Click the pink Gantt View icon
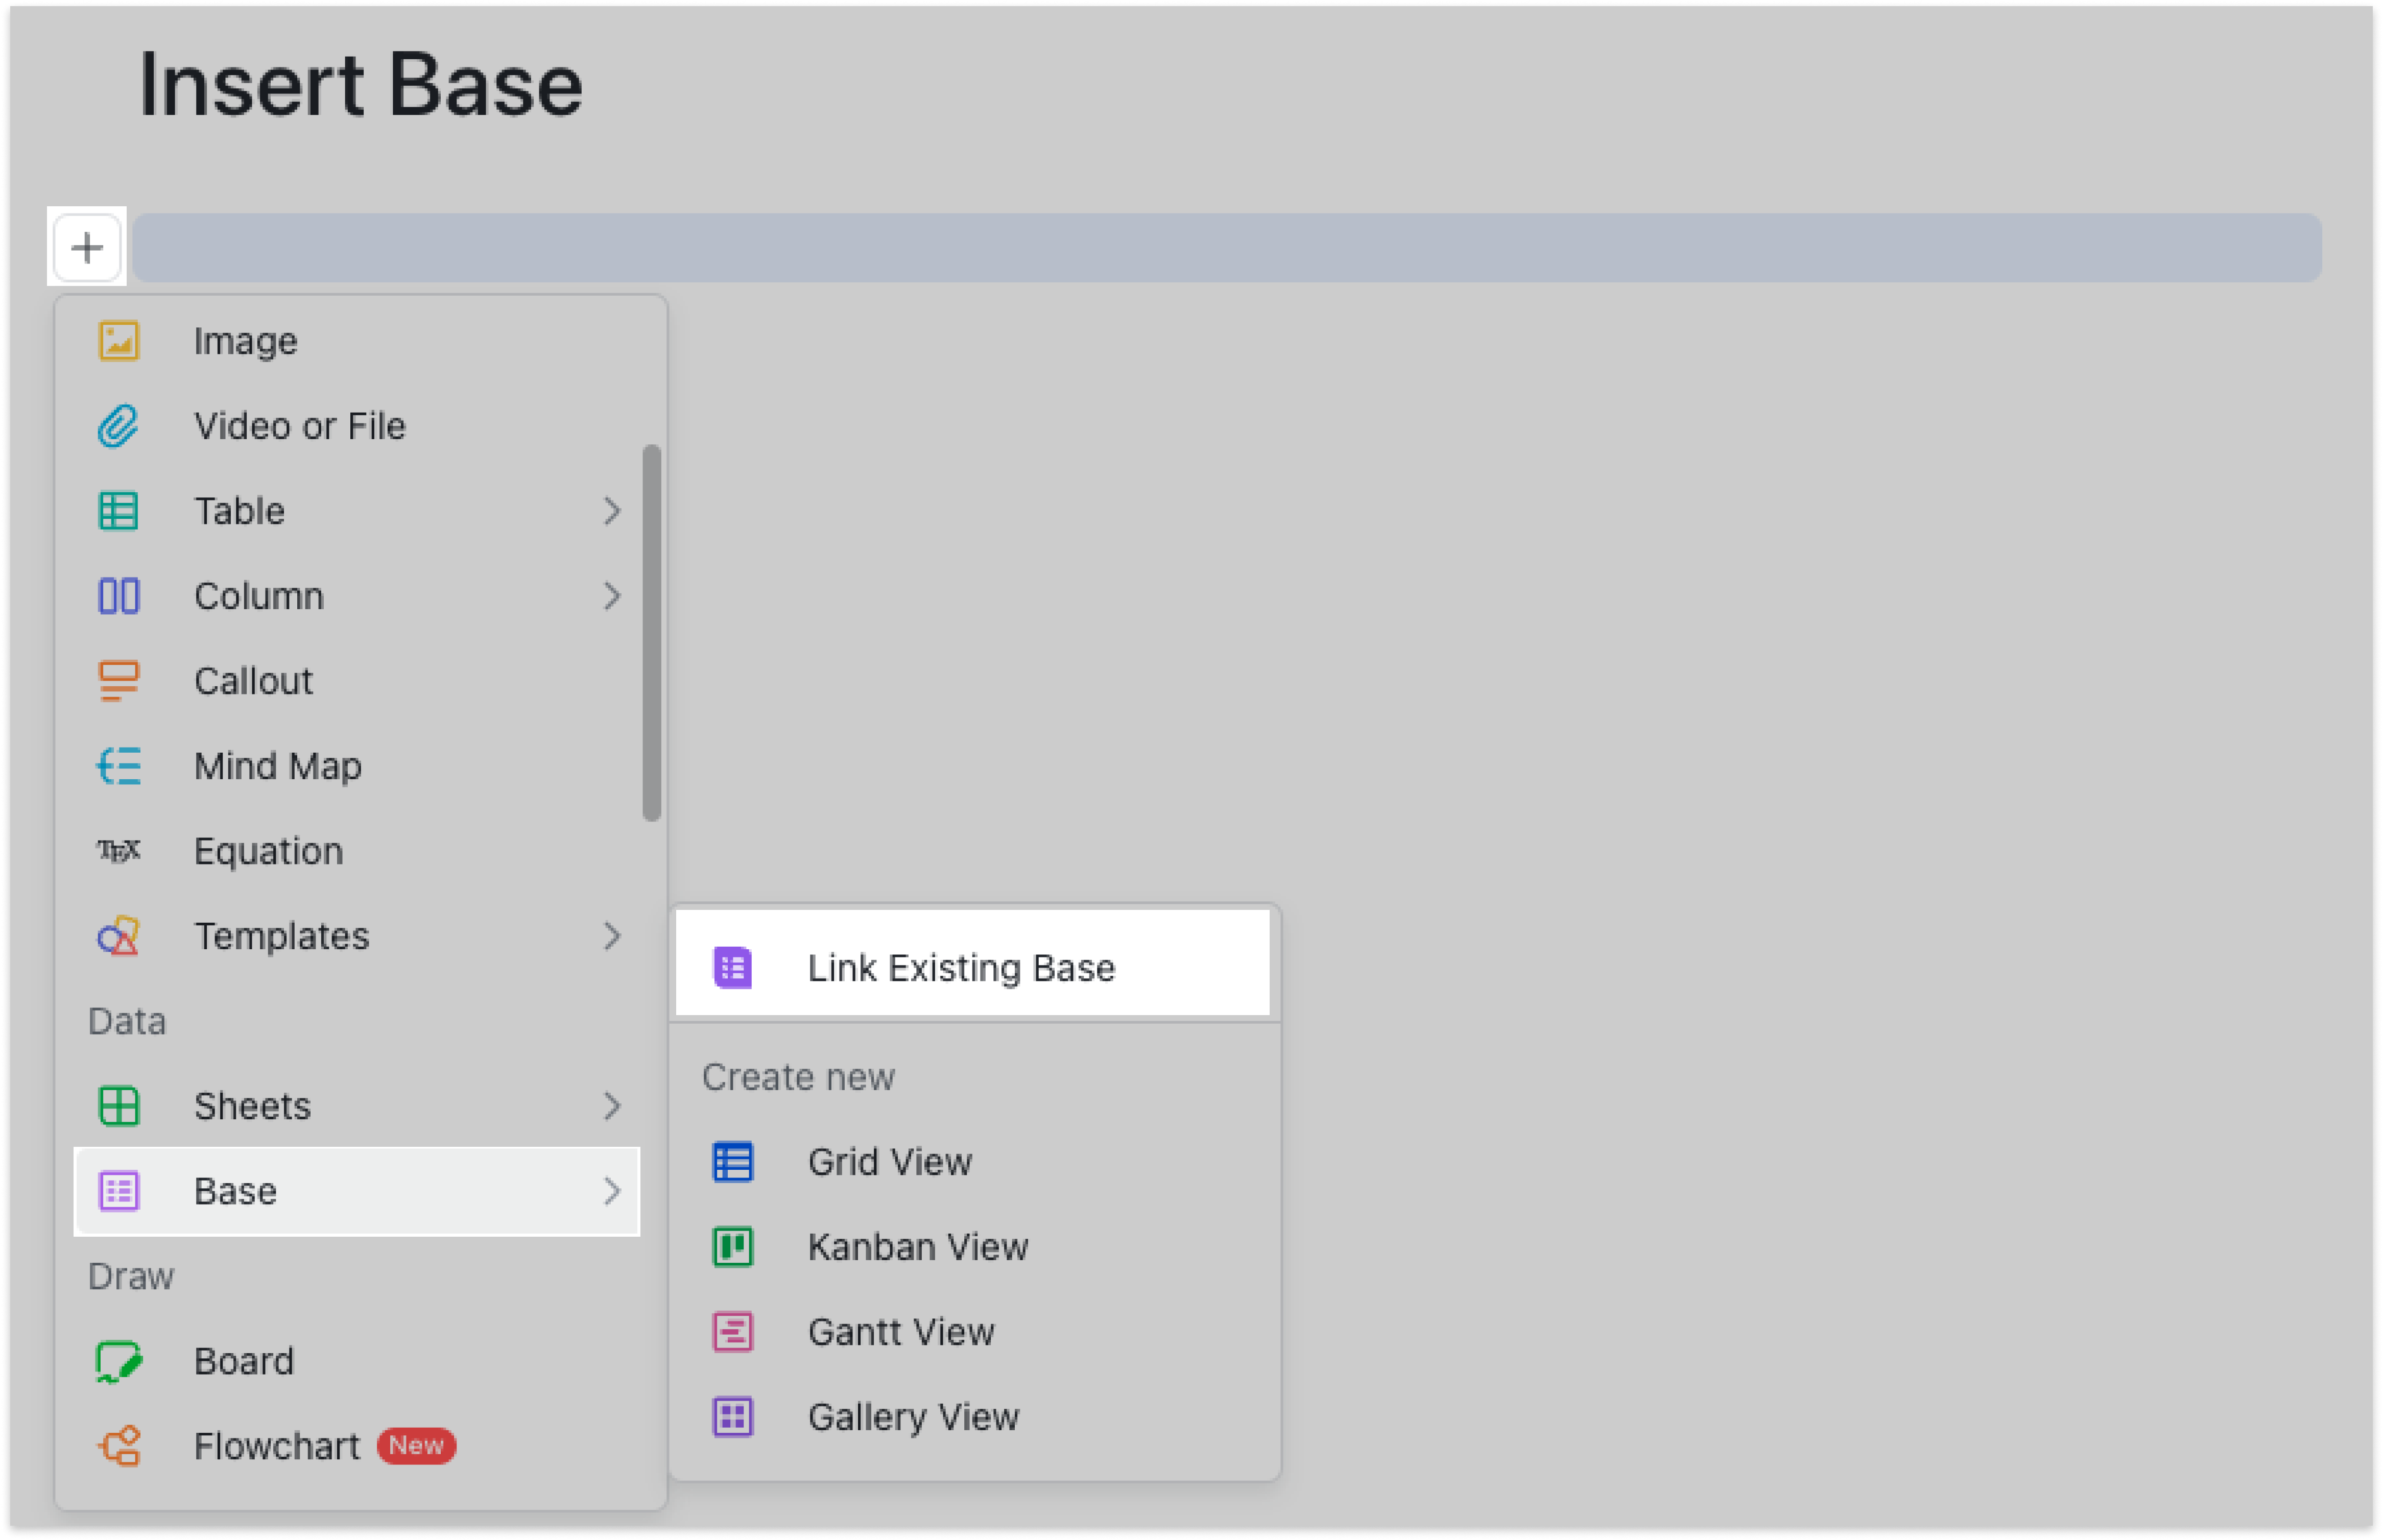2383x1540 pixels. [733, 1332]
